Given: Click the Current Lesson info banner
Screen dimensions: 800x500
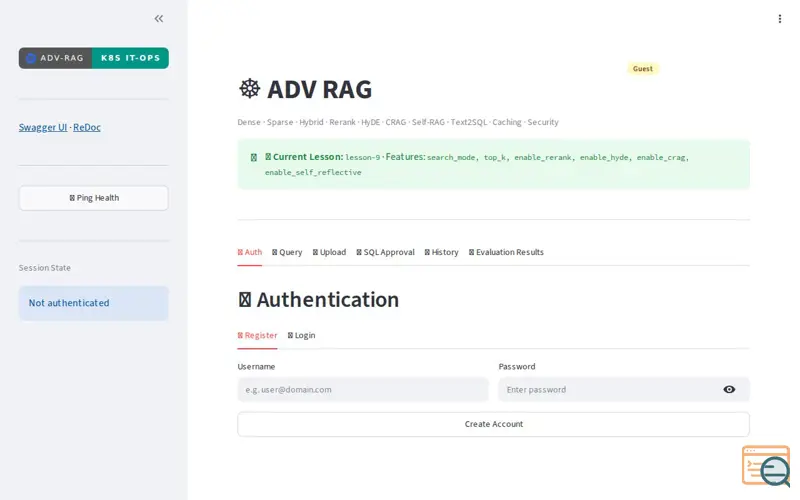Looking at the screenshot, I should 493,164.
